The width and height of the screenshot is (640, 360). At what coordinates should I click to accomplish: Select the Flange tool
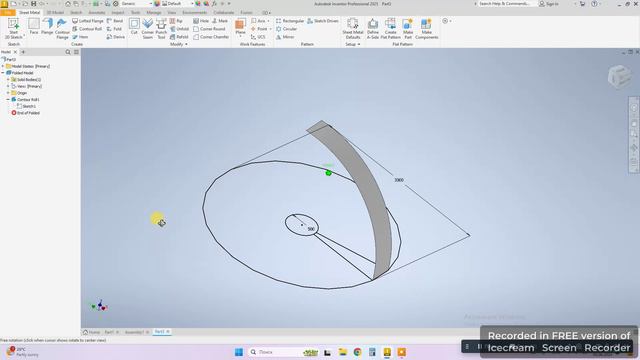click(x=47, y=27)
